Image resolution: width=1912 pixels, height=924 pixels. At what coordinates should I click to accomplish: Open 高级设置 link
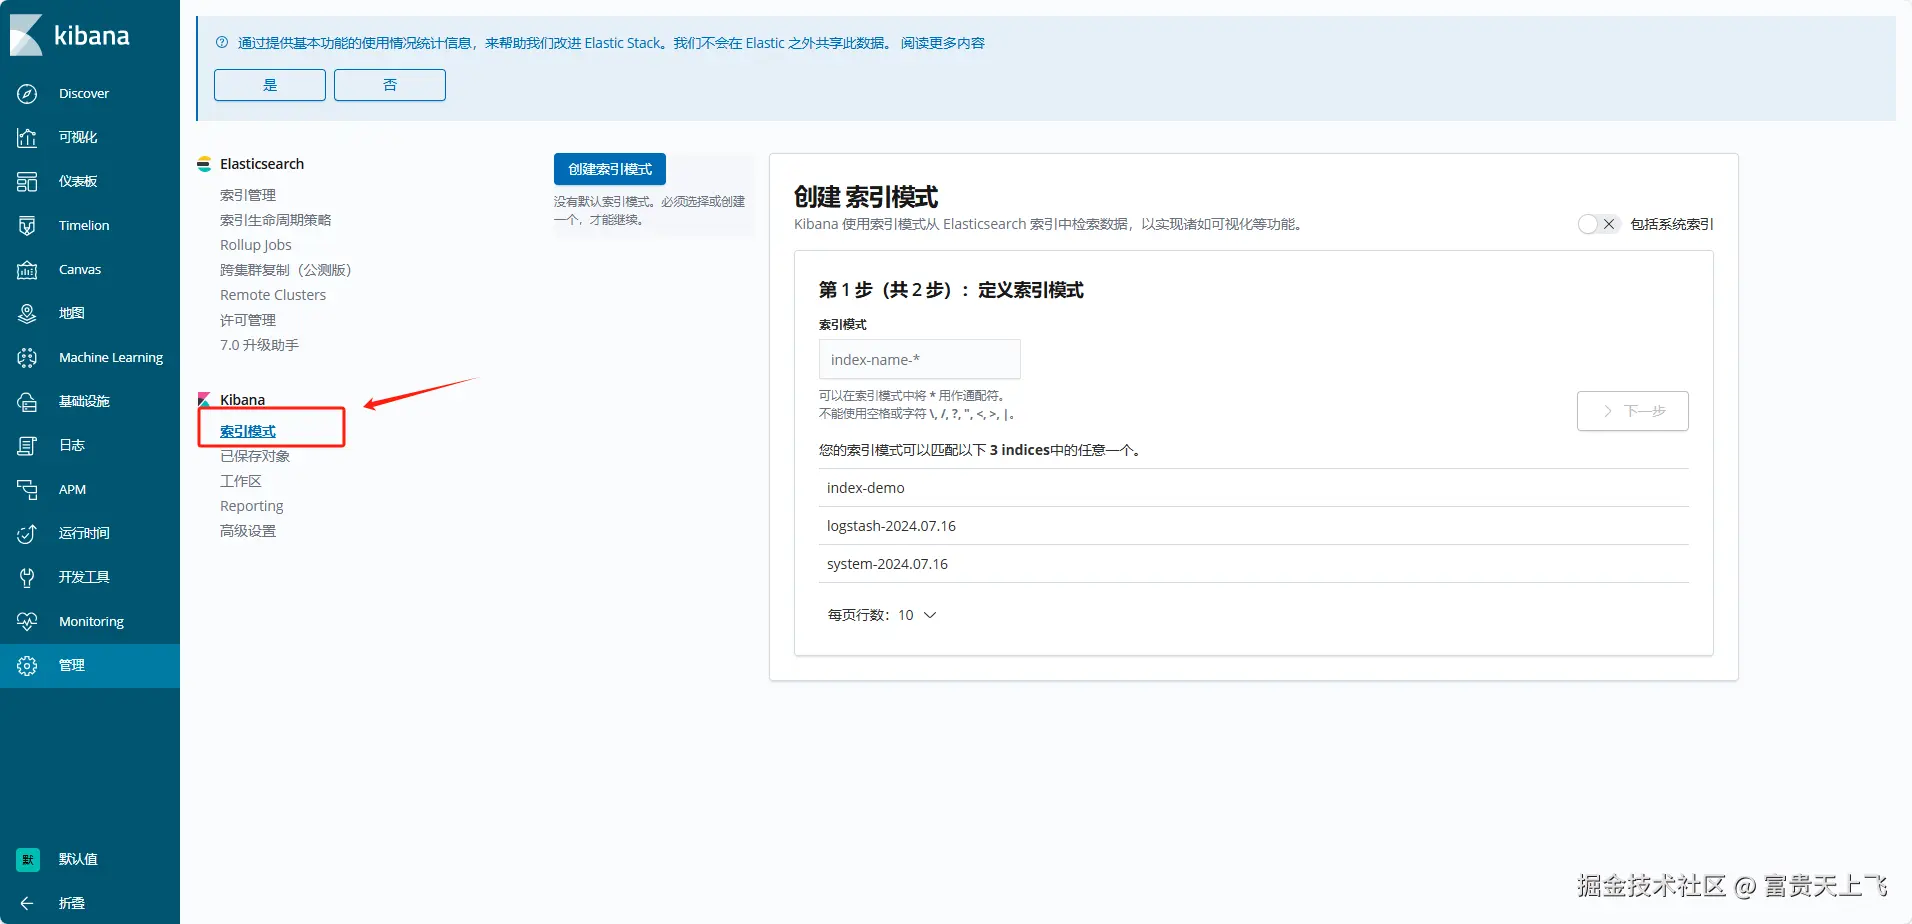[248, 531]
